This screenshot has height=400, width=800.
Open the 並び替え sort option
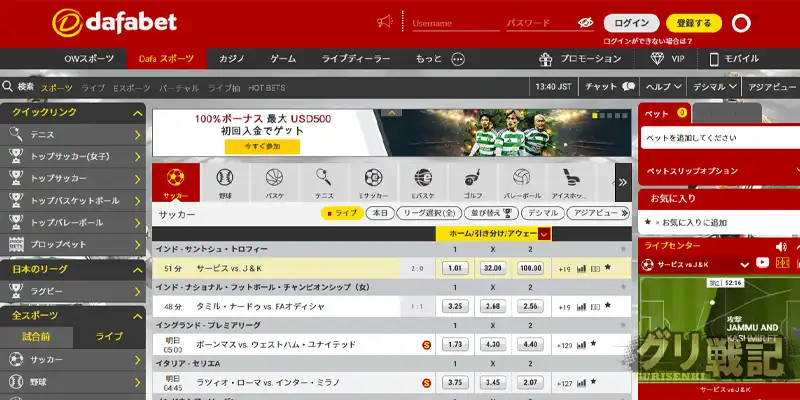point(491,213)
